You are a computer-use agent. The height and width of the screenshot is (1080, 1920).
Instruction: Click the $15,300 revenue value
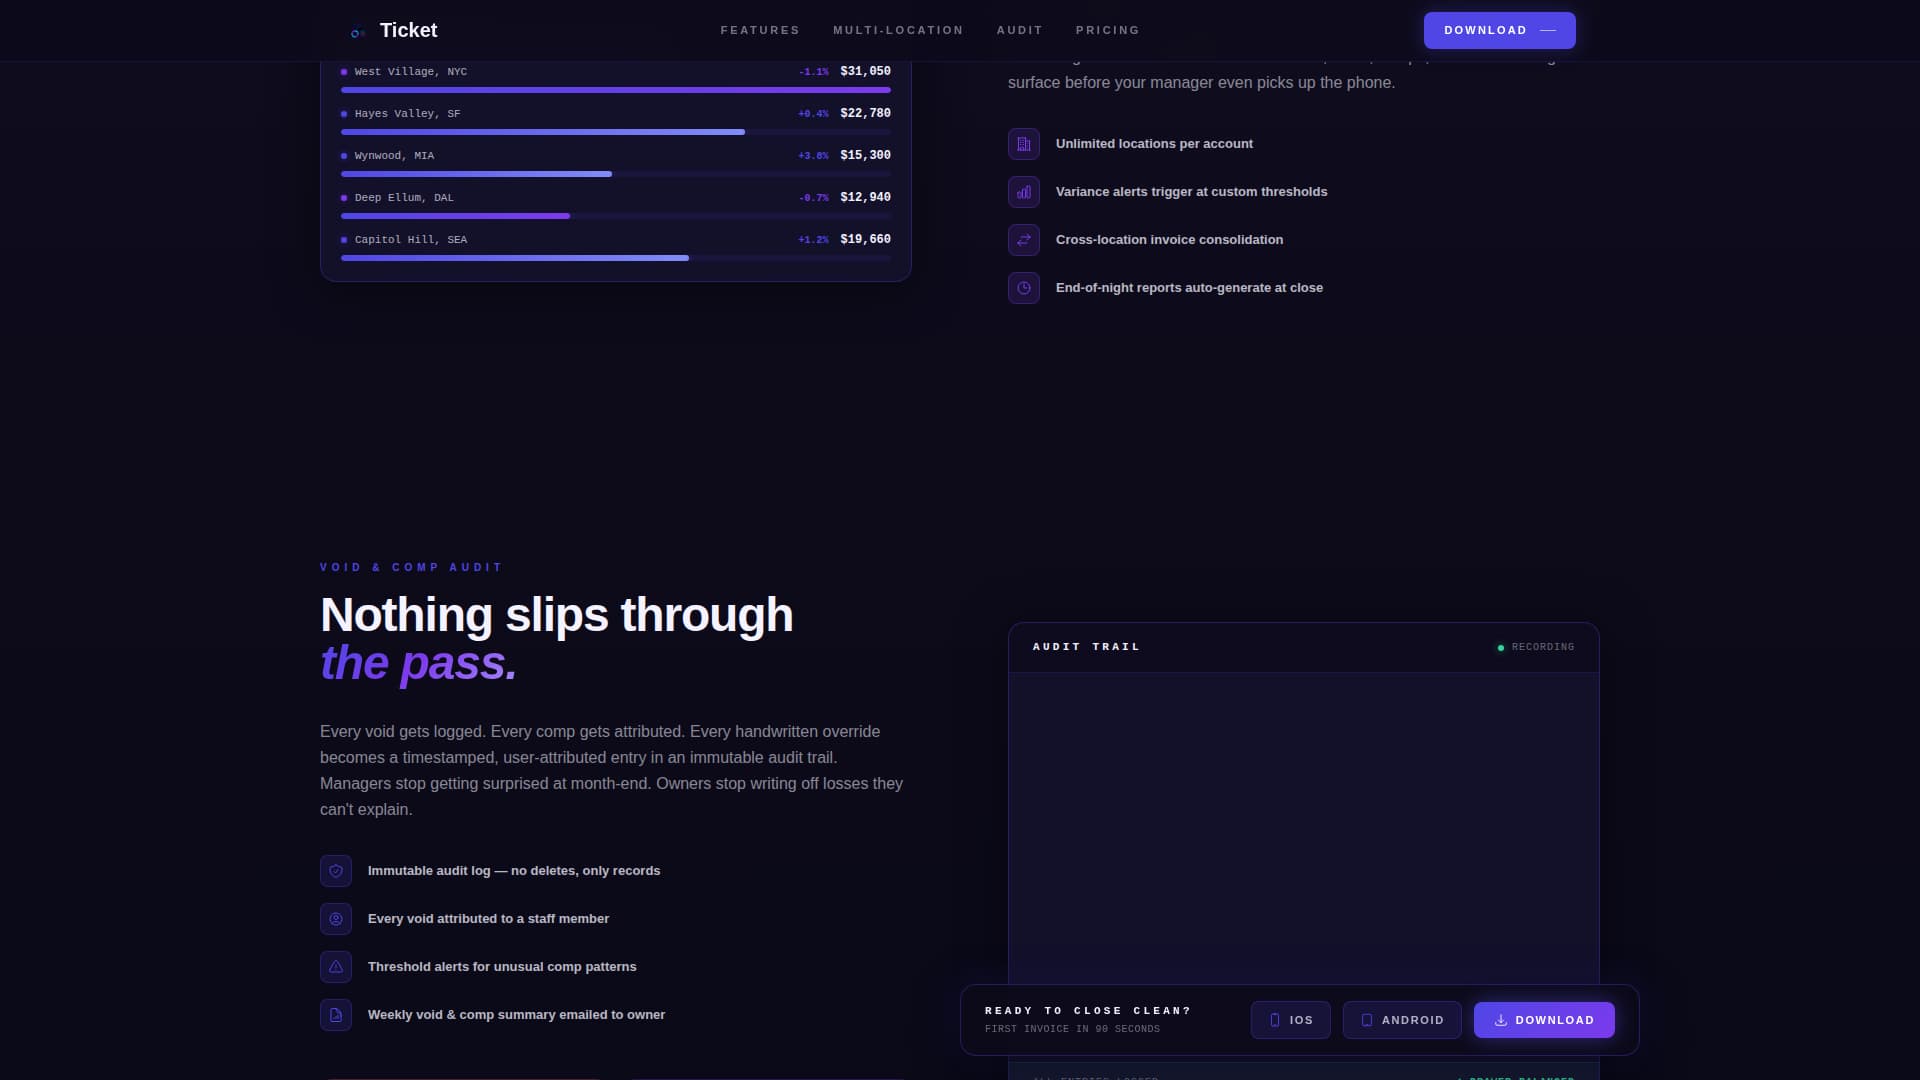pyautogui.click(x=865, y=155)
